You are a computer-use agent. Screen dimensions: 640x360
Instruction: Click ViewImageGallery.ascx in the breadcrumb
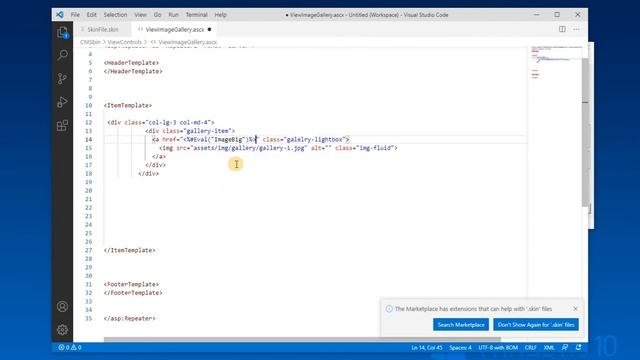click(187, 42)
